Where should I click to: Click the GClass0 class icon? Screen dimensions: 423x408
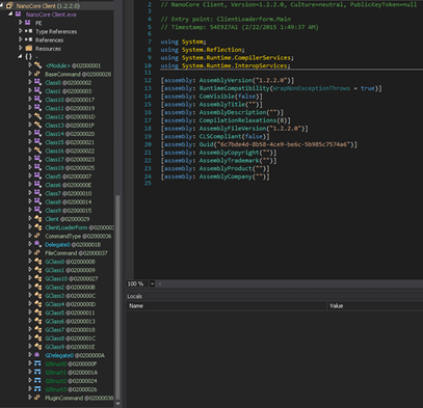pos(38,261)
